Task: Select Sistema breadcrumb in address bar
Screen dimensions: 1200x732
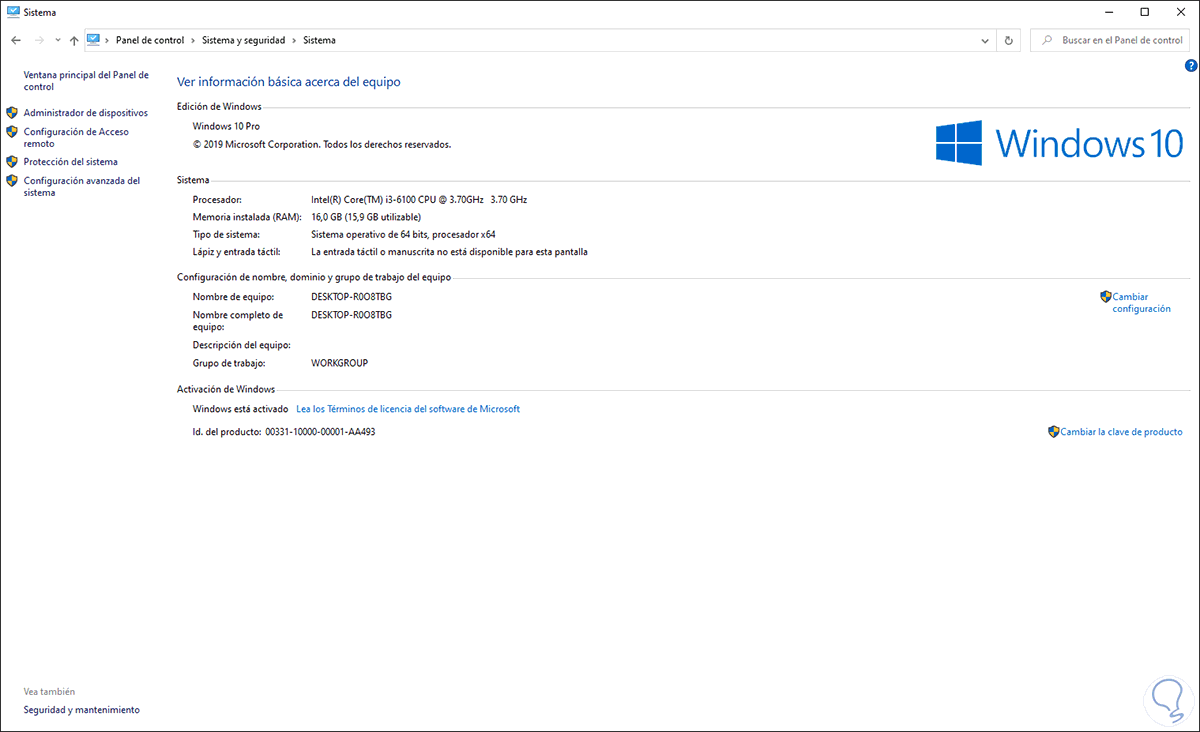Action: [x=319, y=40]
